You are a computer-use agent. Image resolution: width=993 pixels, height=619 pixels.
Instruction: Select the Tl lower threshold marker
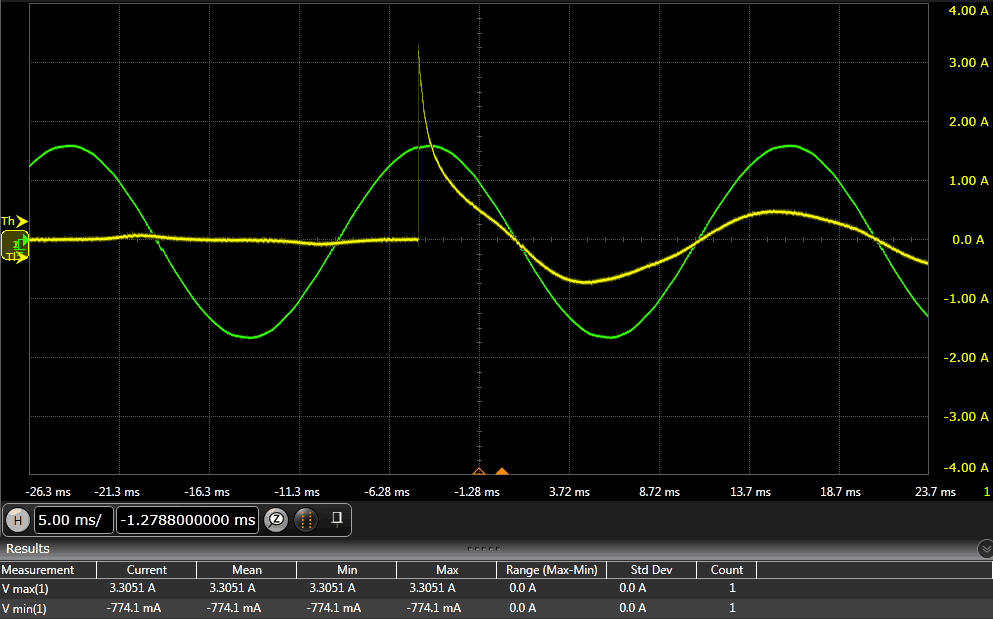pyautogui.click(x=13, y=257)
